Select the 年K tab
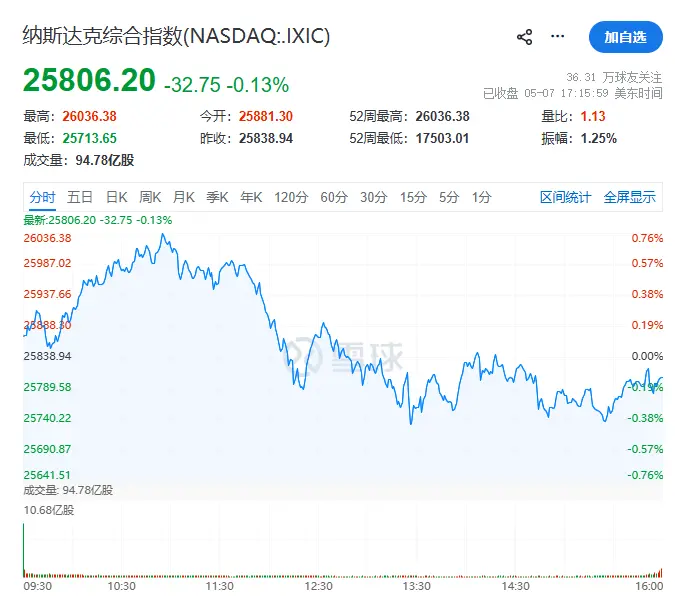 pos(251,197)
